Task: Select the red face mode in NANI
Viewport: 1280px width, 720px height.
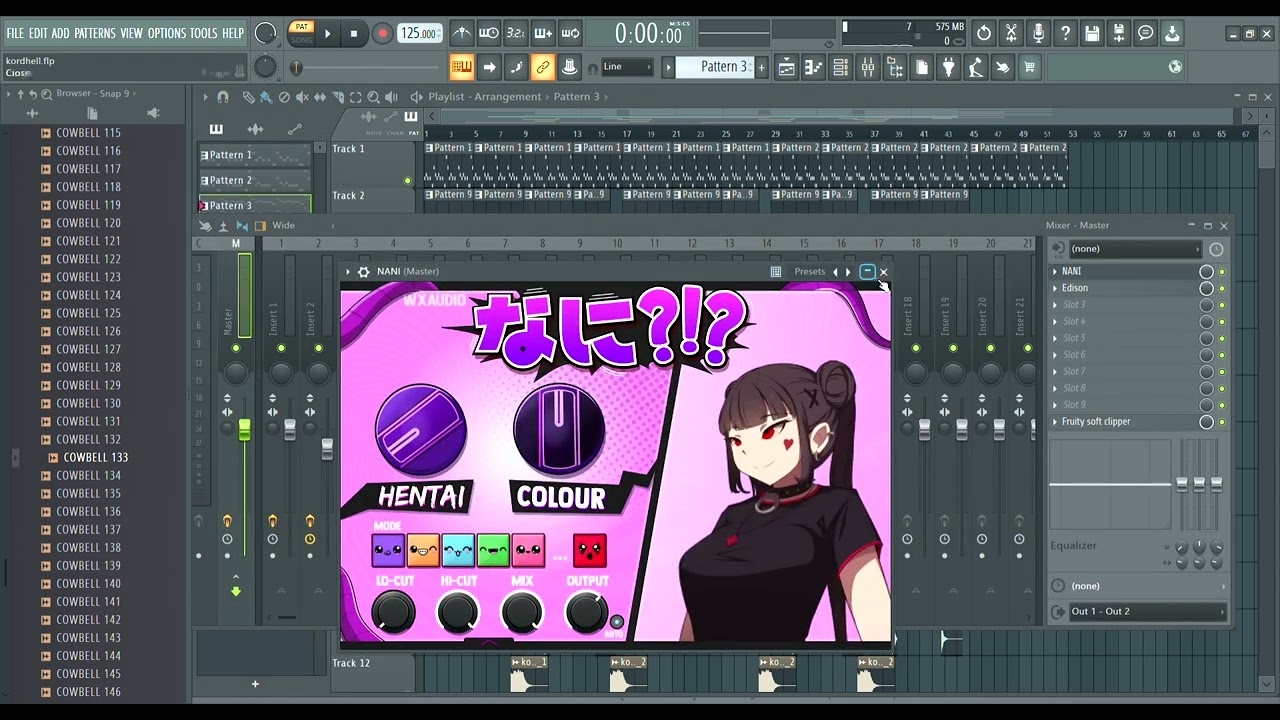Action: (x=589, y=550)
